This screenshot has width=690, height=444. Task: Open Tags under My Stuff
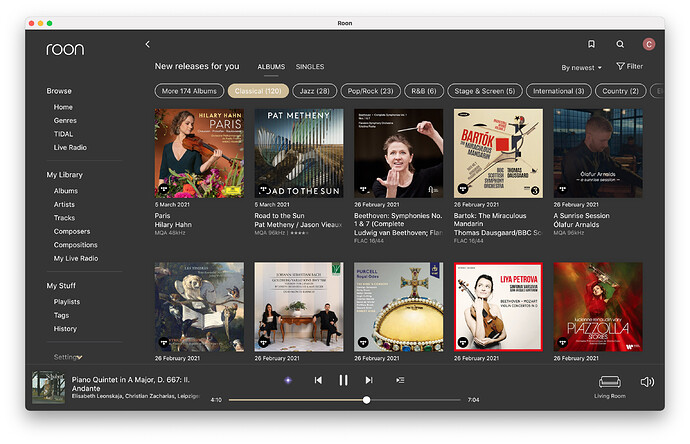tap(61, 315)
